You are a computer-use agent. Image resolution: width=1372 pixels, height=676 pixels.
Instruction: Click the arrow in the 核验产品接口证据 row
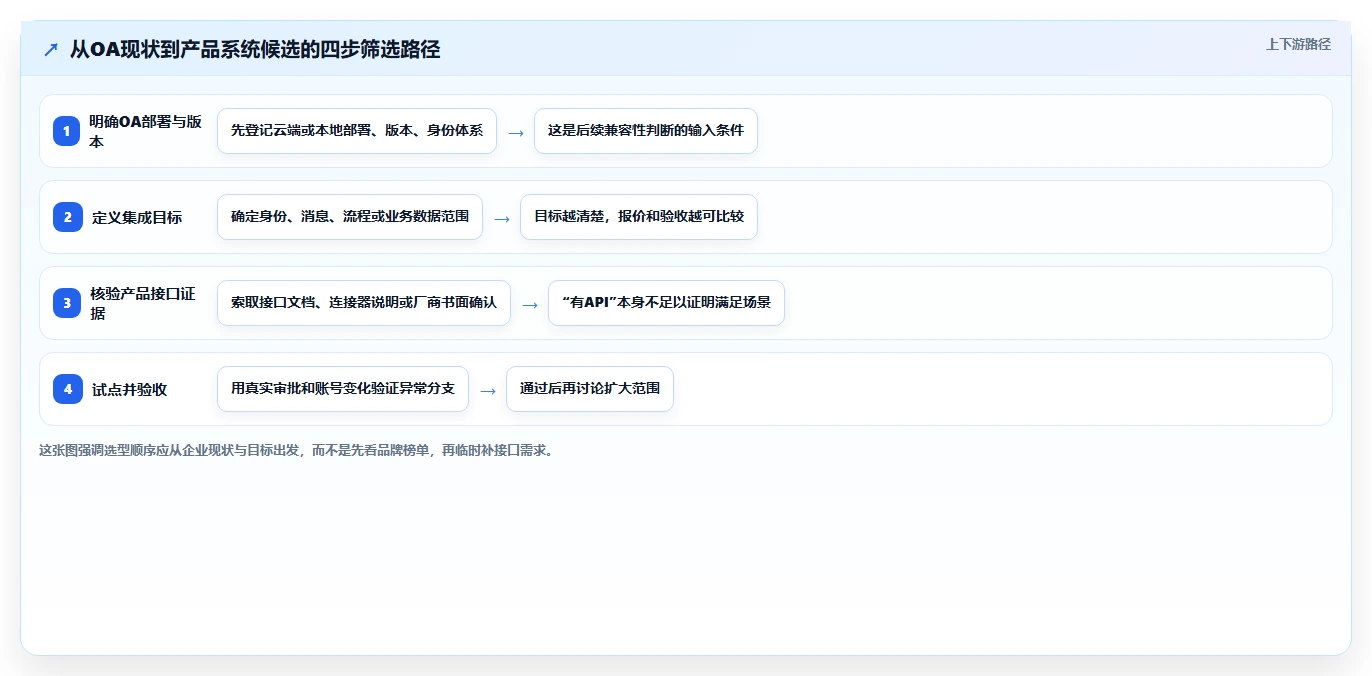(530, 304)
